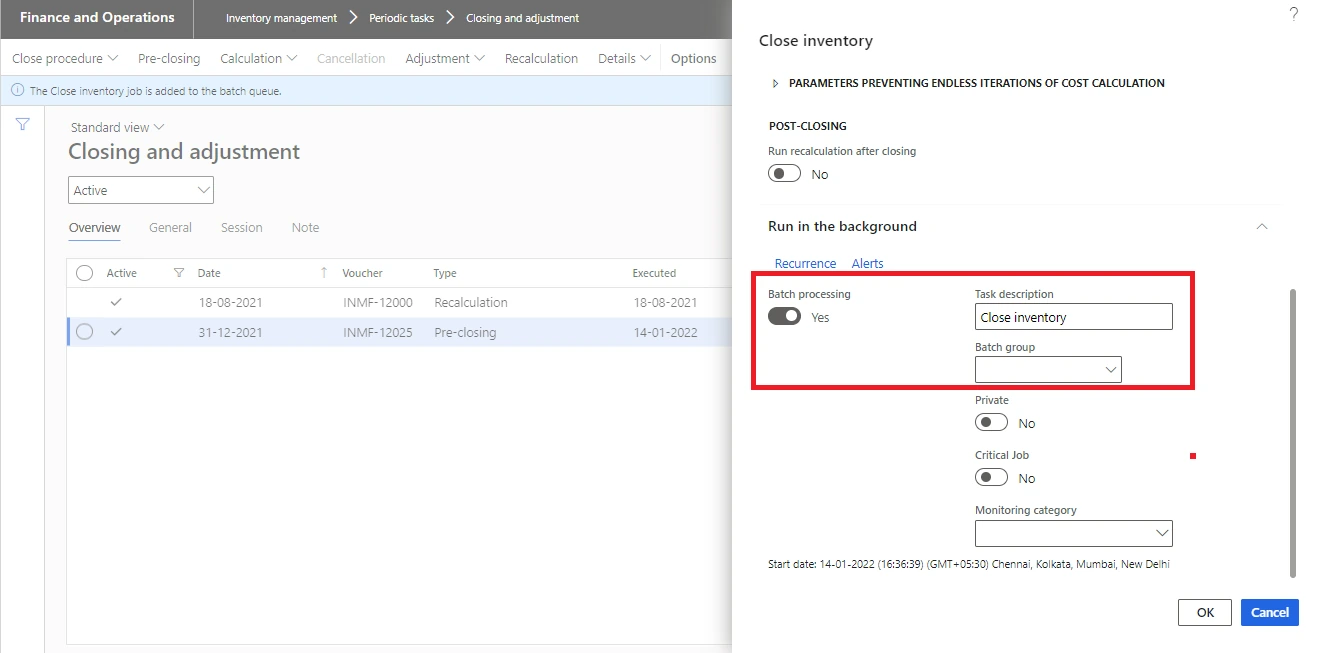Go to Periodic tasks breadcrumb

402,18
